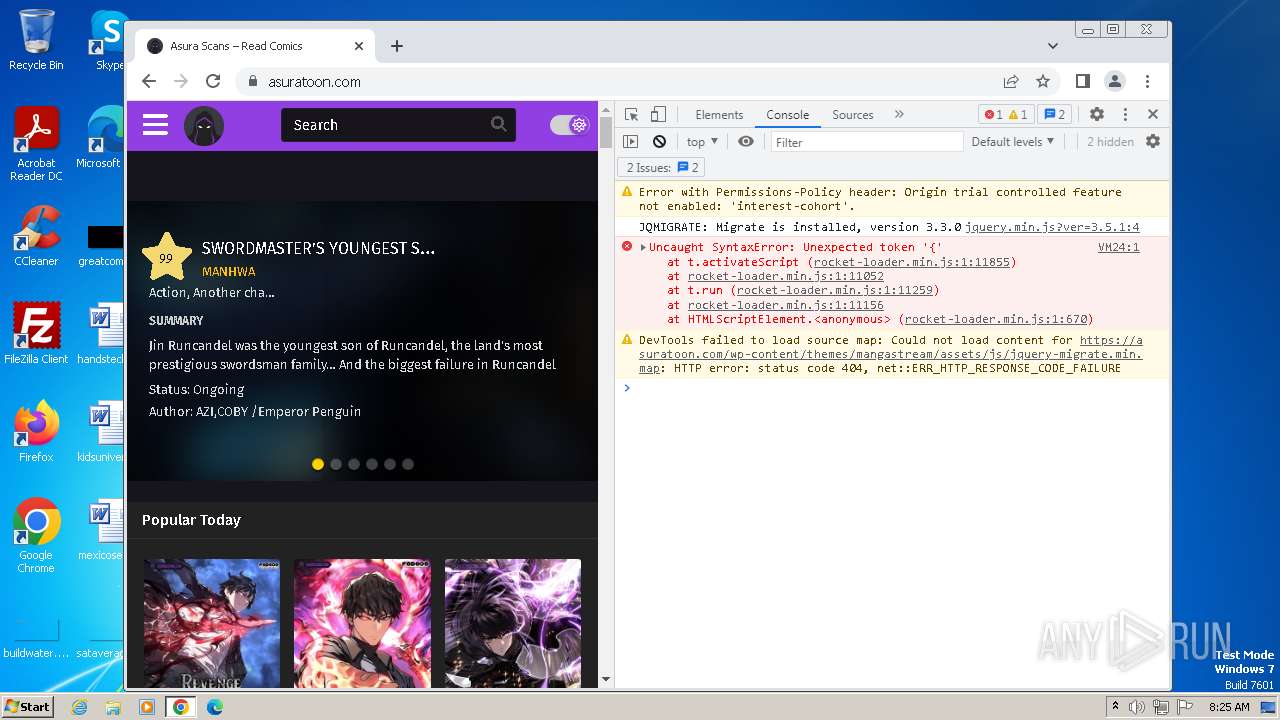This screenshot has width=1280, height=720.
Task: Click the search magnifier icon on the site
Action: point(498,124)
